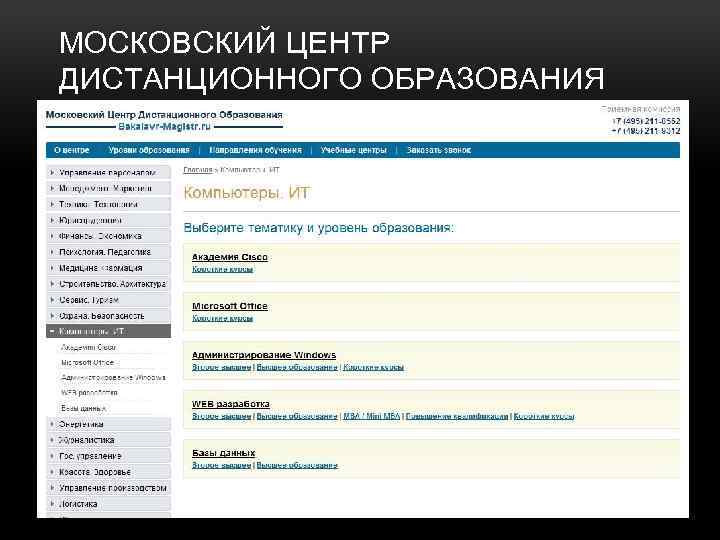Select WEB разработка sidebar subitem
This screenshot has height=540, width=720.
(89, 393)
